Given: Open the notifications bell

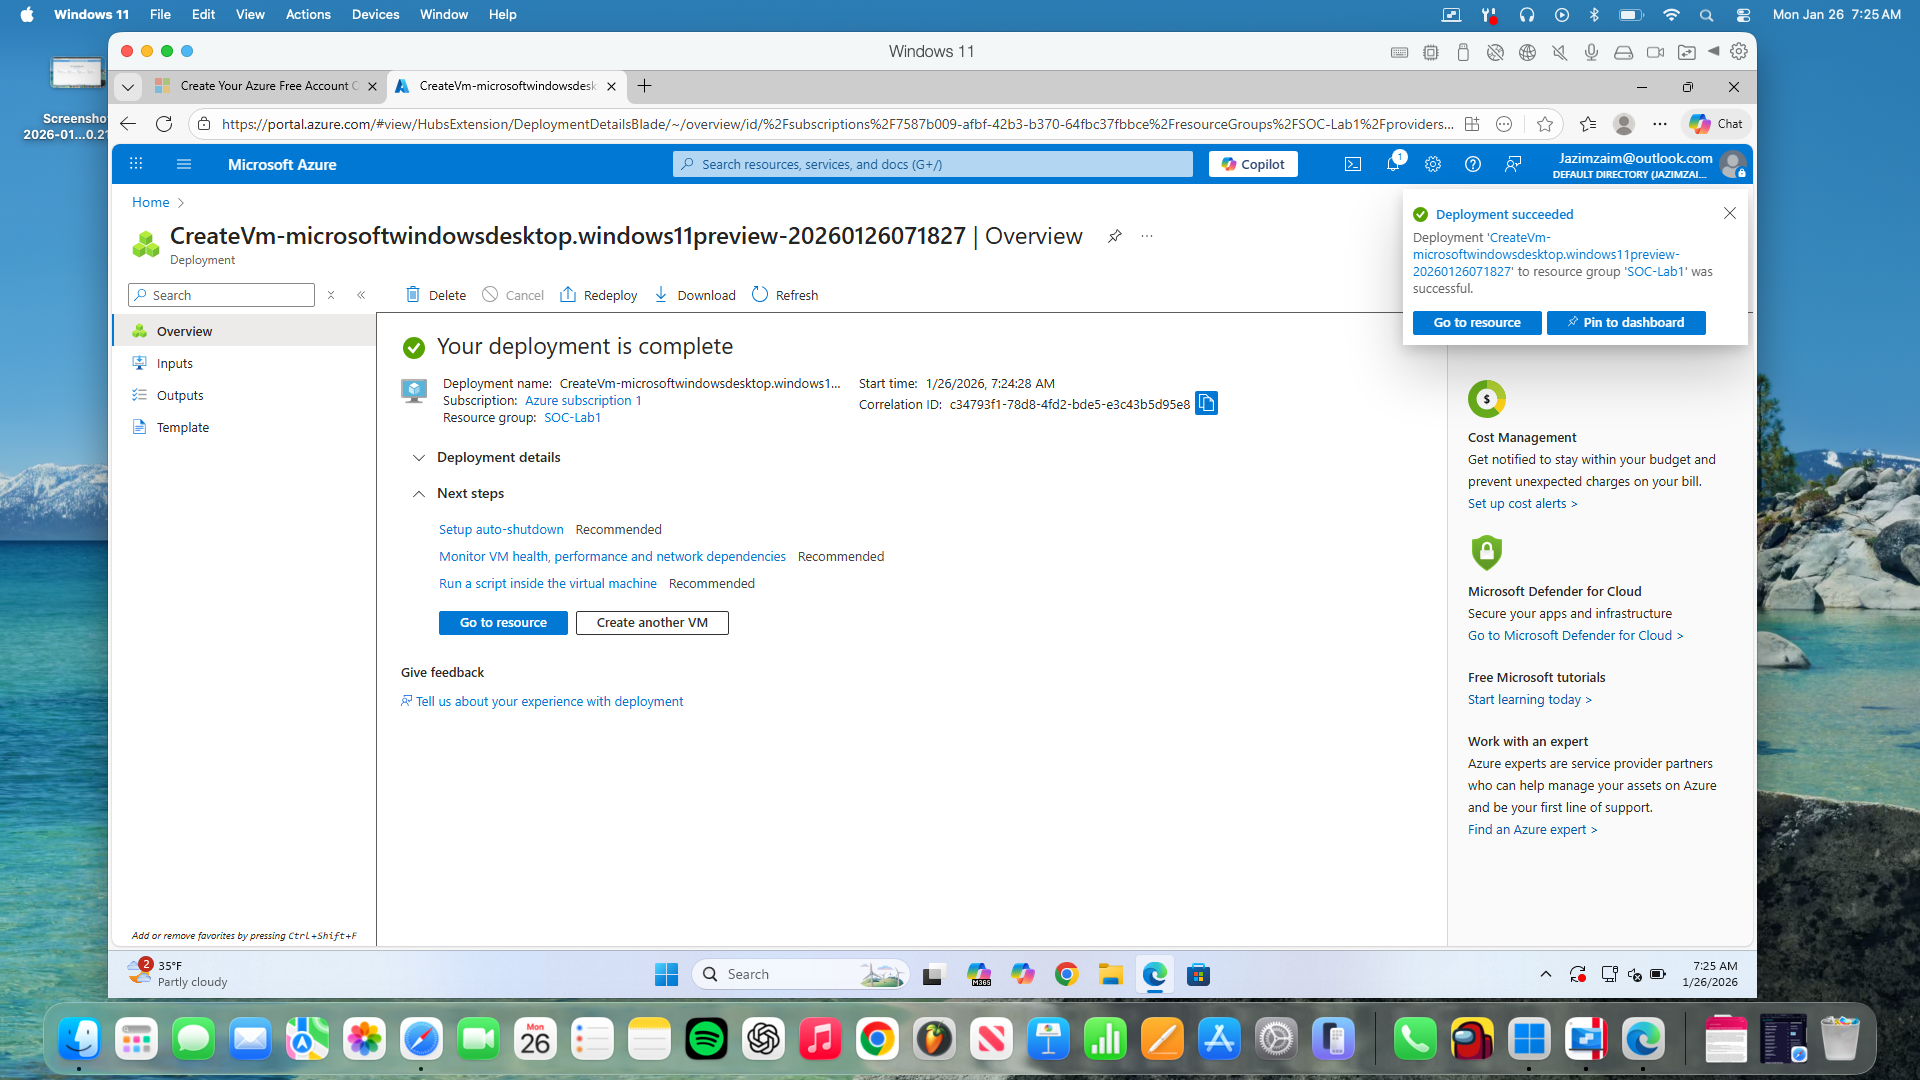Looking at the screenshot, I should (x=1392, y=164).
